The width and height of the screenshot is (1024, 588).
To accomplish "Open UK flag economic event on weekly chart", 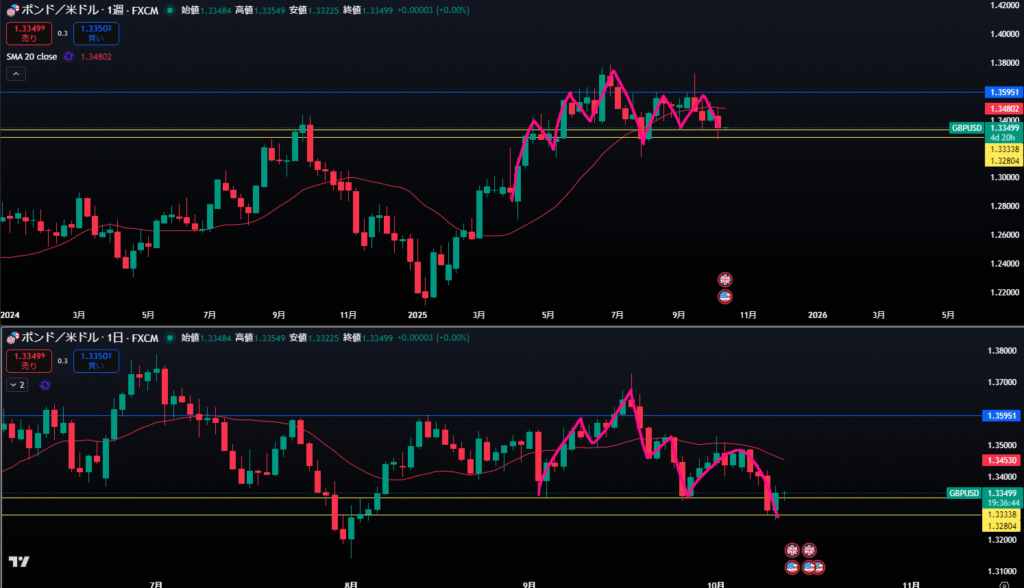I will point(726,279).
